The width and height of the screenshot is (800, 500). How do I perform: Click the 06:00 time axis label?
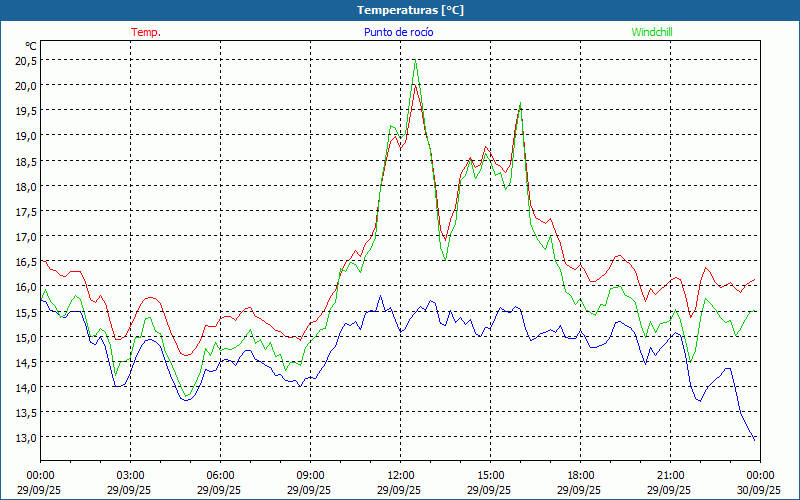[220, 475]
